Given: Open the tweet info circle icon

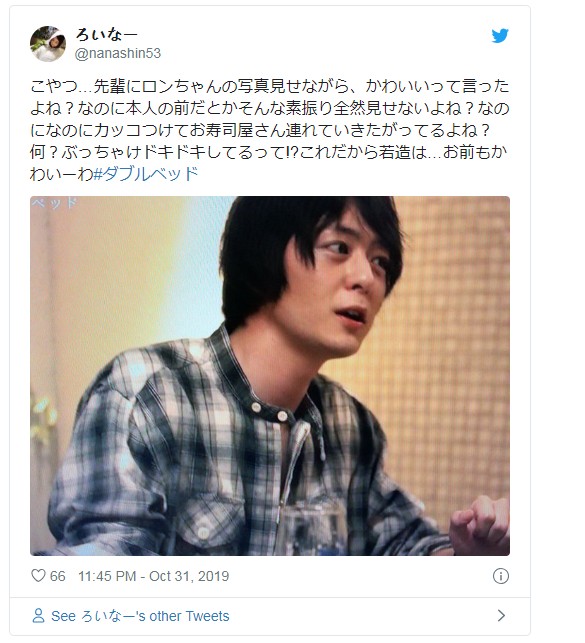Looking at the screenshot, I should pos(501,576).
